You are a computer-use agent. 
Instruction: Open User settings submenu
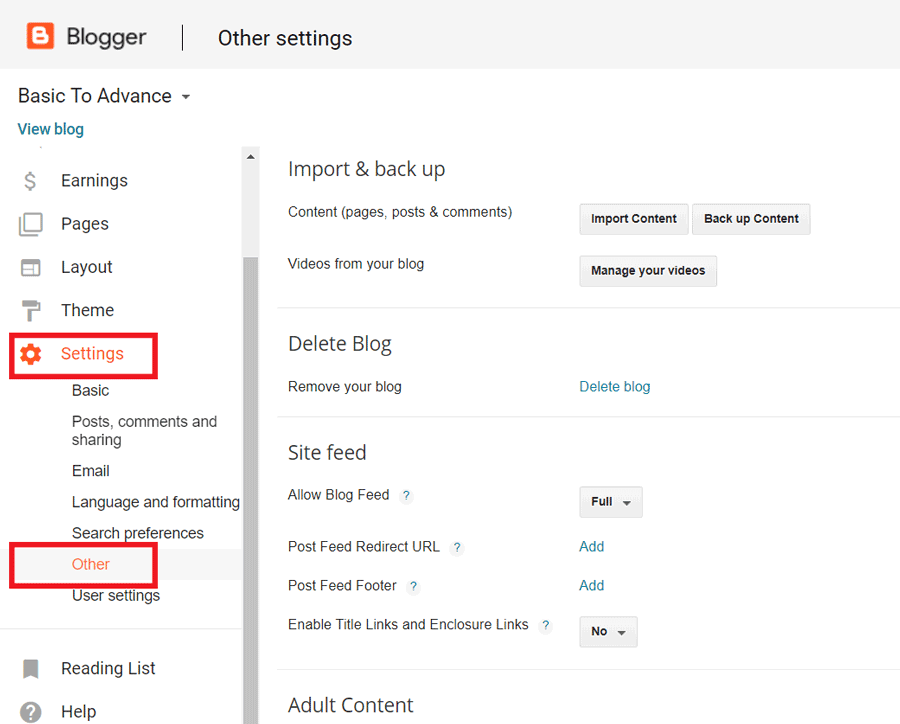coord(116,596)
